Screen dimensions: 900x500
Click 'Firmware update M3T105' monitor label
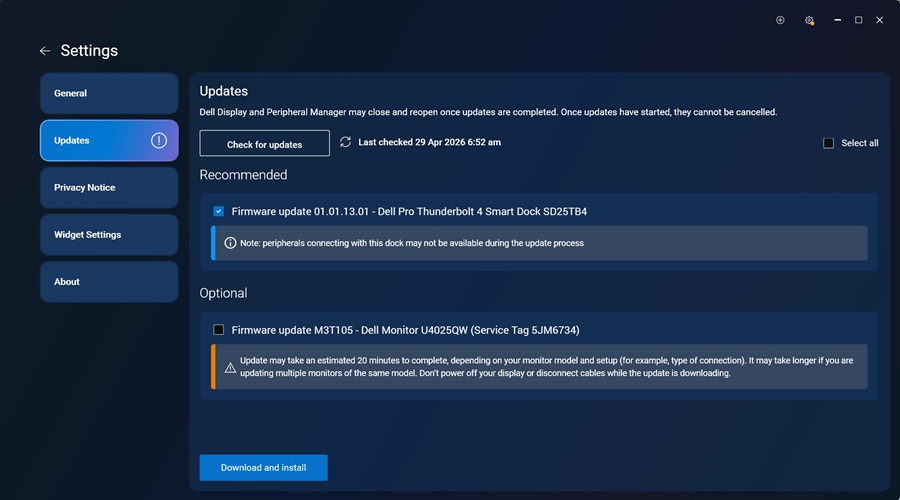tap(405, 330)
